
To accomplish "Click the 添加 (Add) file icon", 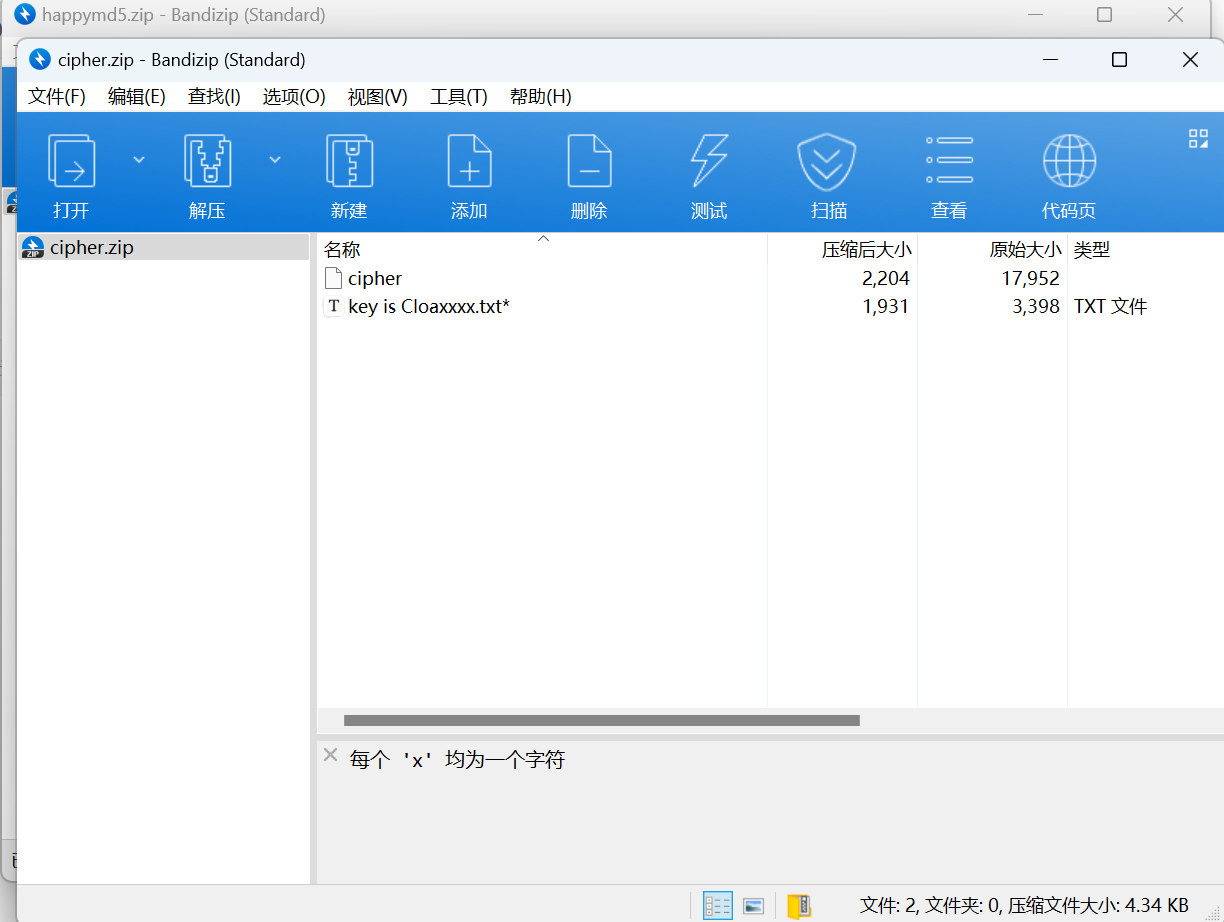I will tap(469, 162).
